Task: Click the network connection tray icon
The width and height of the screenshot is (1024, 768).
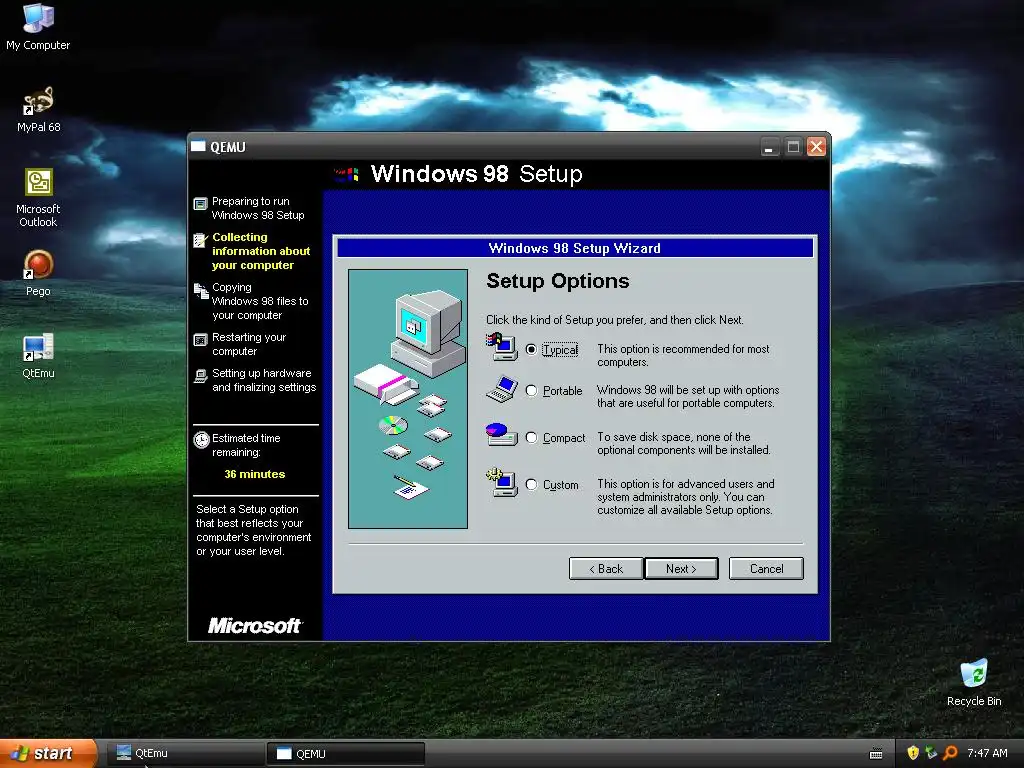Action: coord(931,753)
